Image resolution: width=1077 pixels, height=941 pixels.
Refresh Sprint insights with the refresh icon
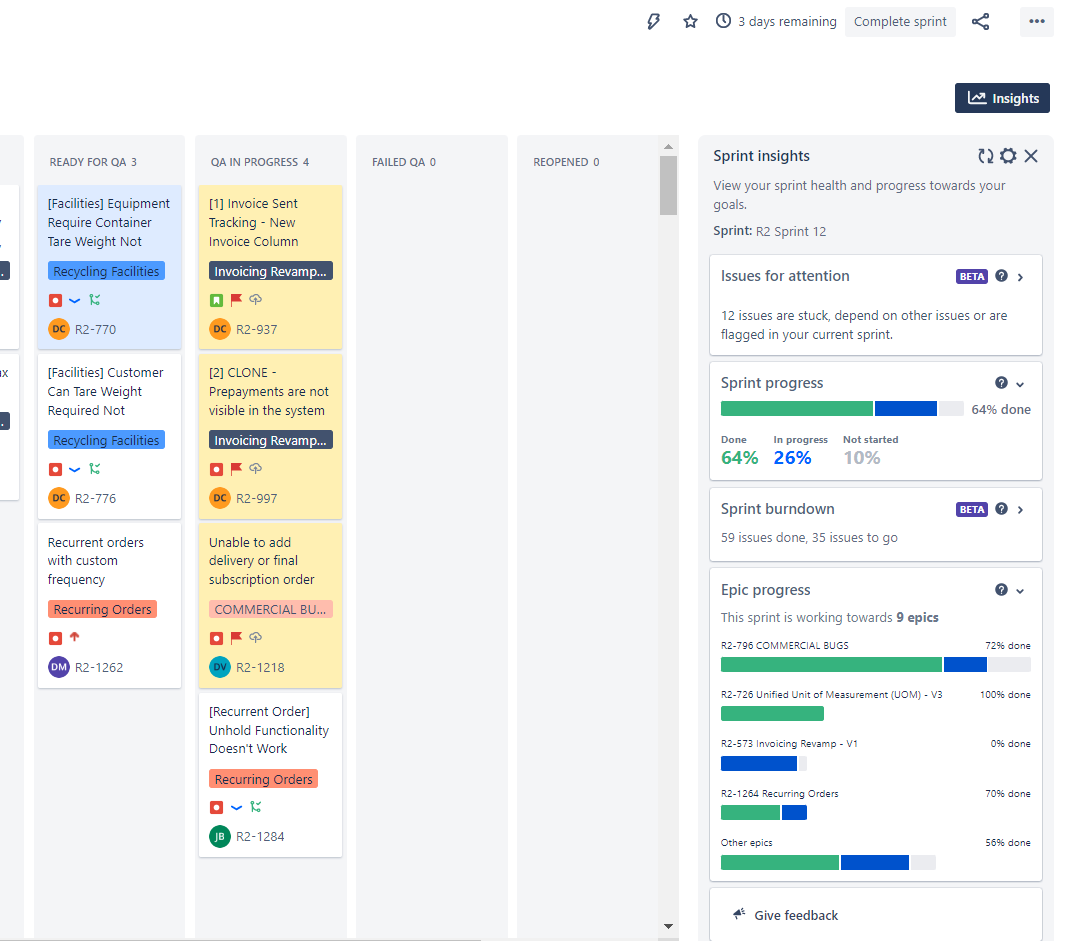(985, 156)
